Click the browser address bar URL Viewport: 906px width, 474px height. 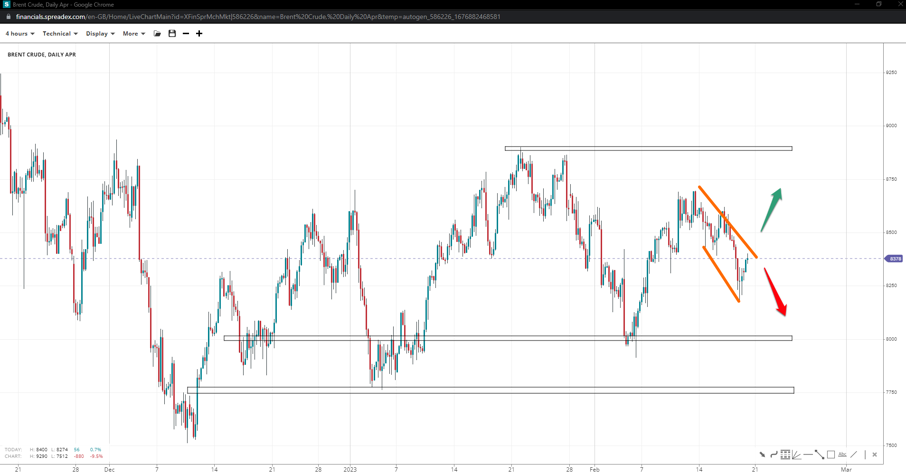(258, 17)
